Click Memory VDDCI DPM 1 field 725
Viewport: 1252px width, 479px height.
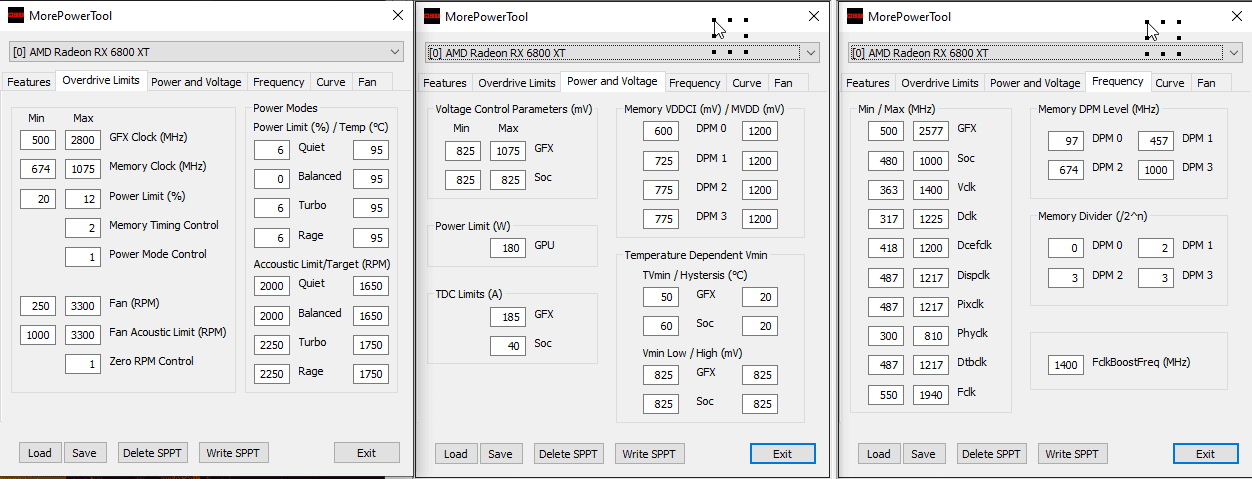tap(661, 160)
